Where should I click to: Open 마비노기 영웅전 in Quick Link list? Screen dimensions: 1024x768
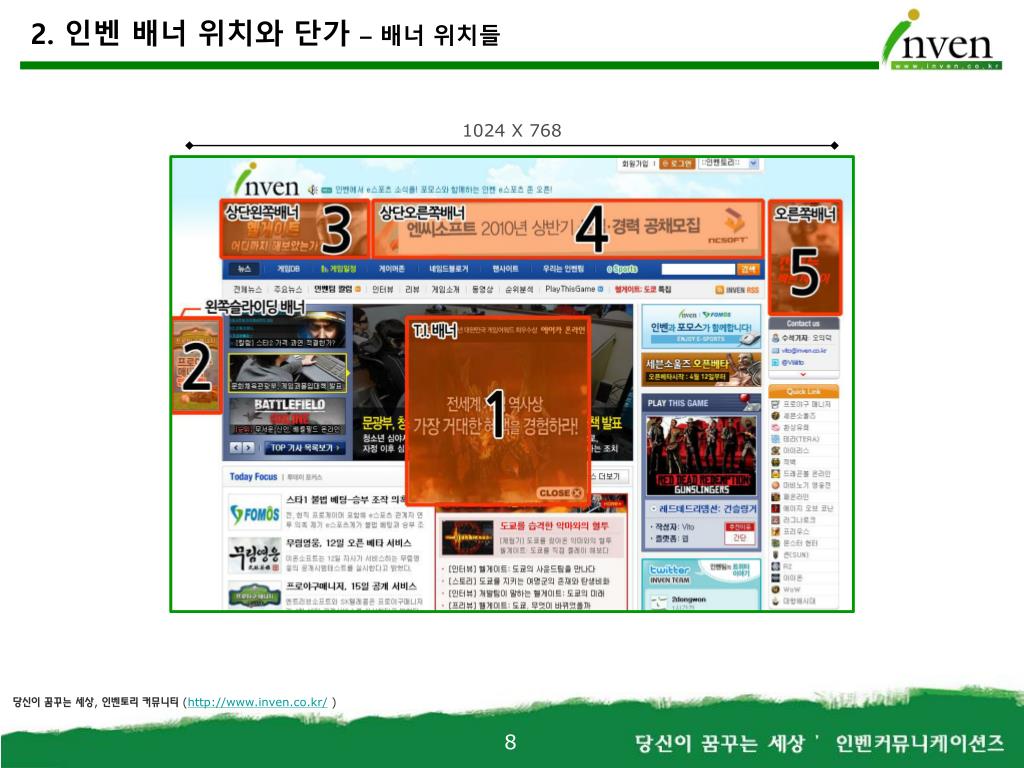[x=807, y=485]
